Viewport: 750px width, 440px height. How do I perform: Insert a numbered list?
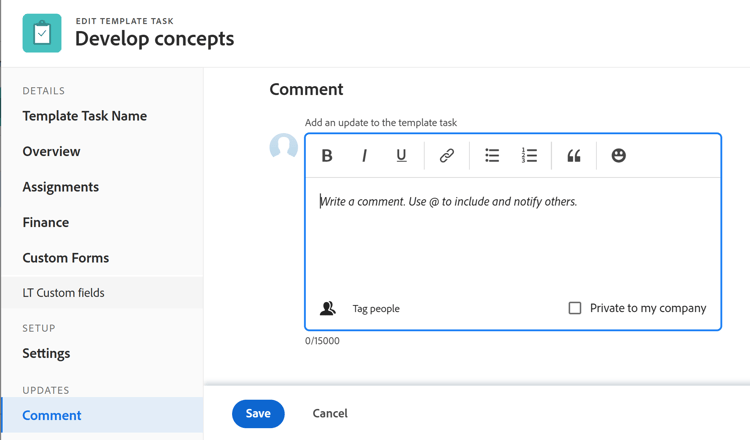[529, 156]
